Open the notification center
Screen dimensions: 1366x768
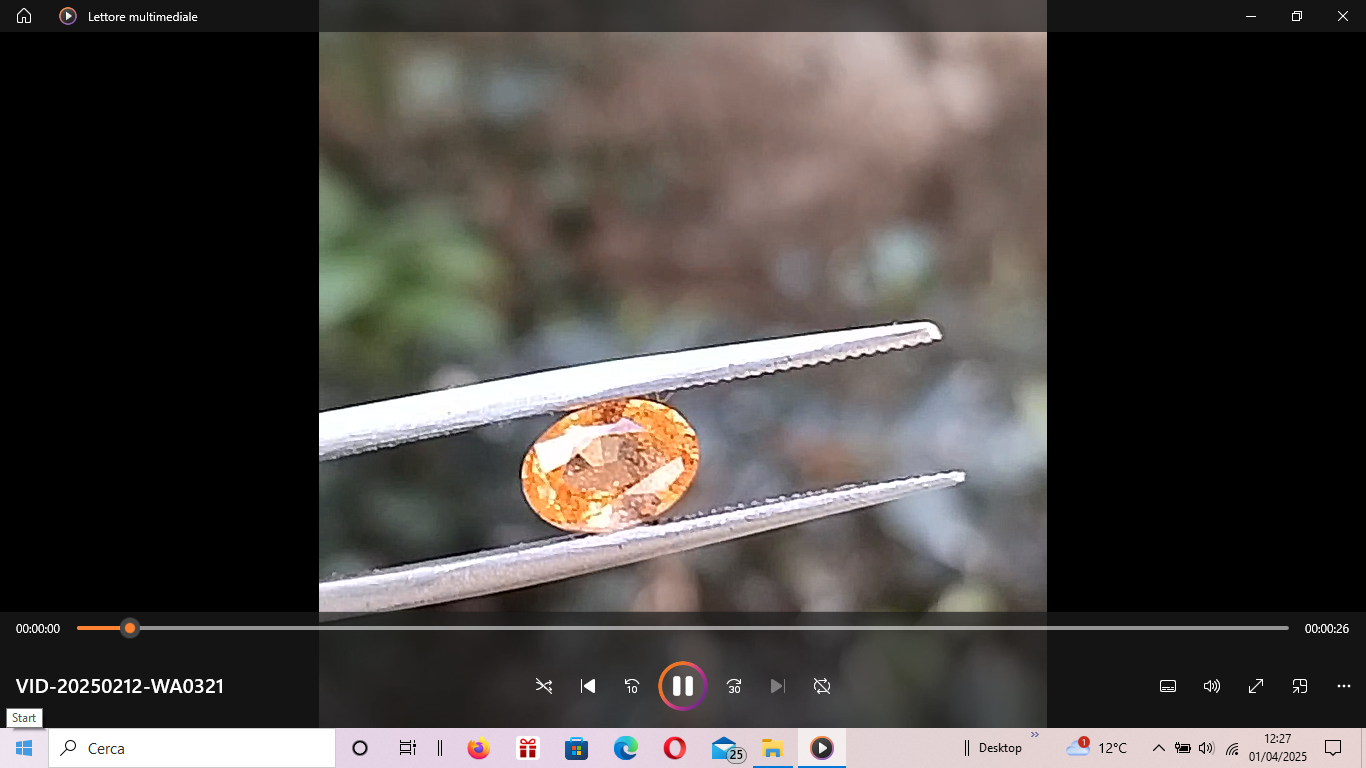click(1333, 748)
